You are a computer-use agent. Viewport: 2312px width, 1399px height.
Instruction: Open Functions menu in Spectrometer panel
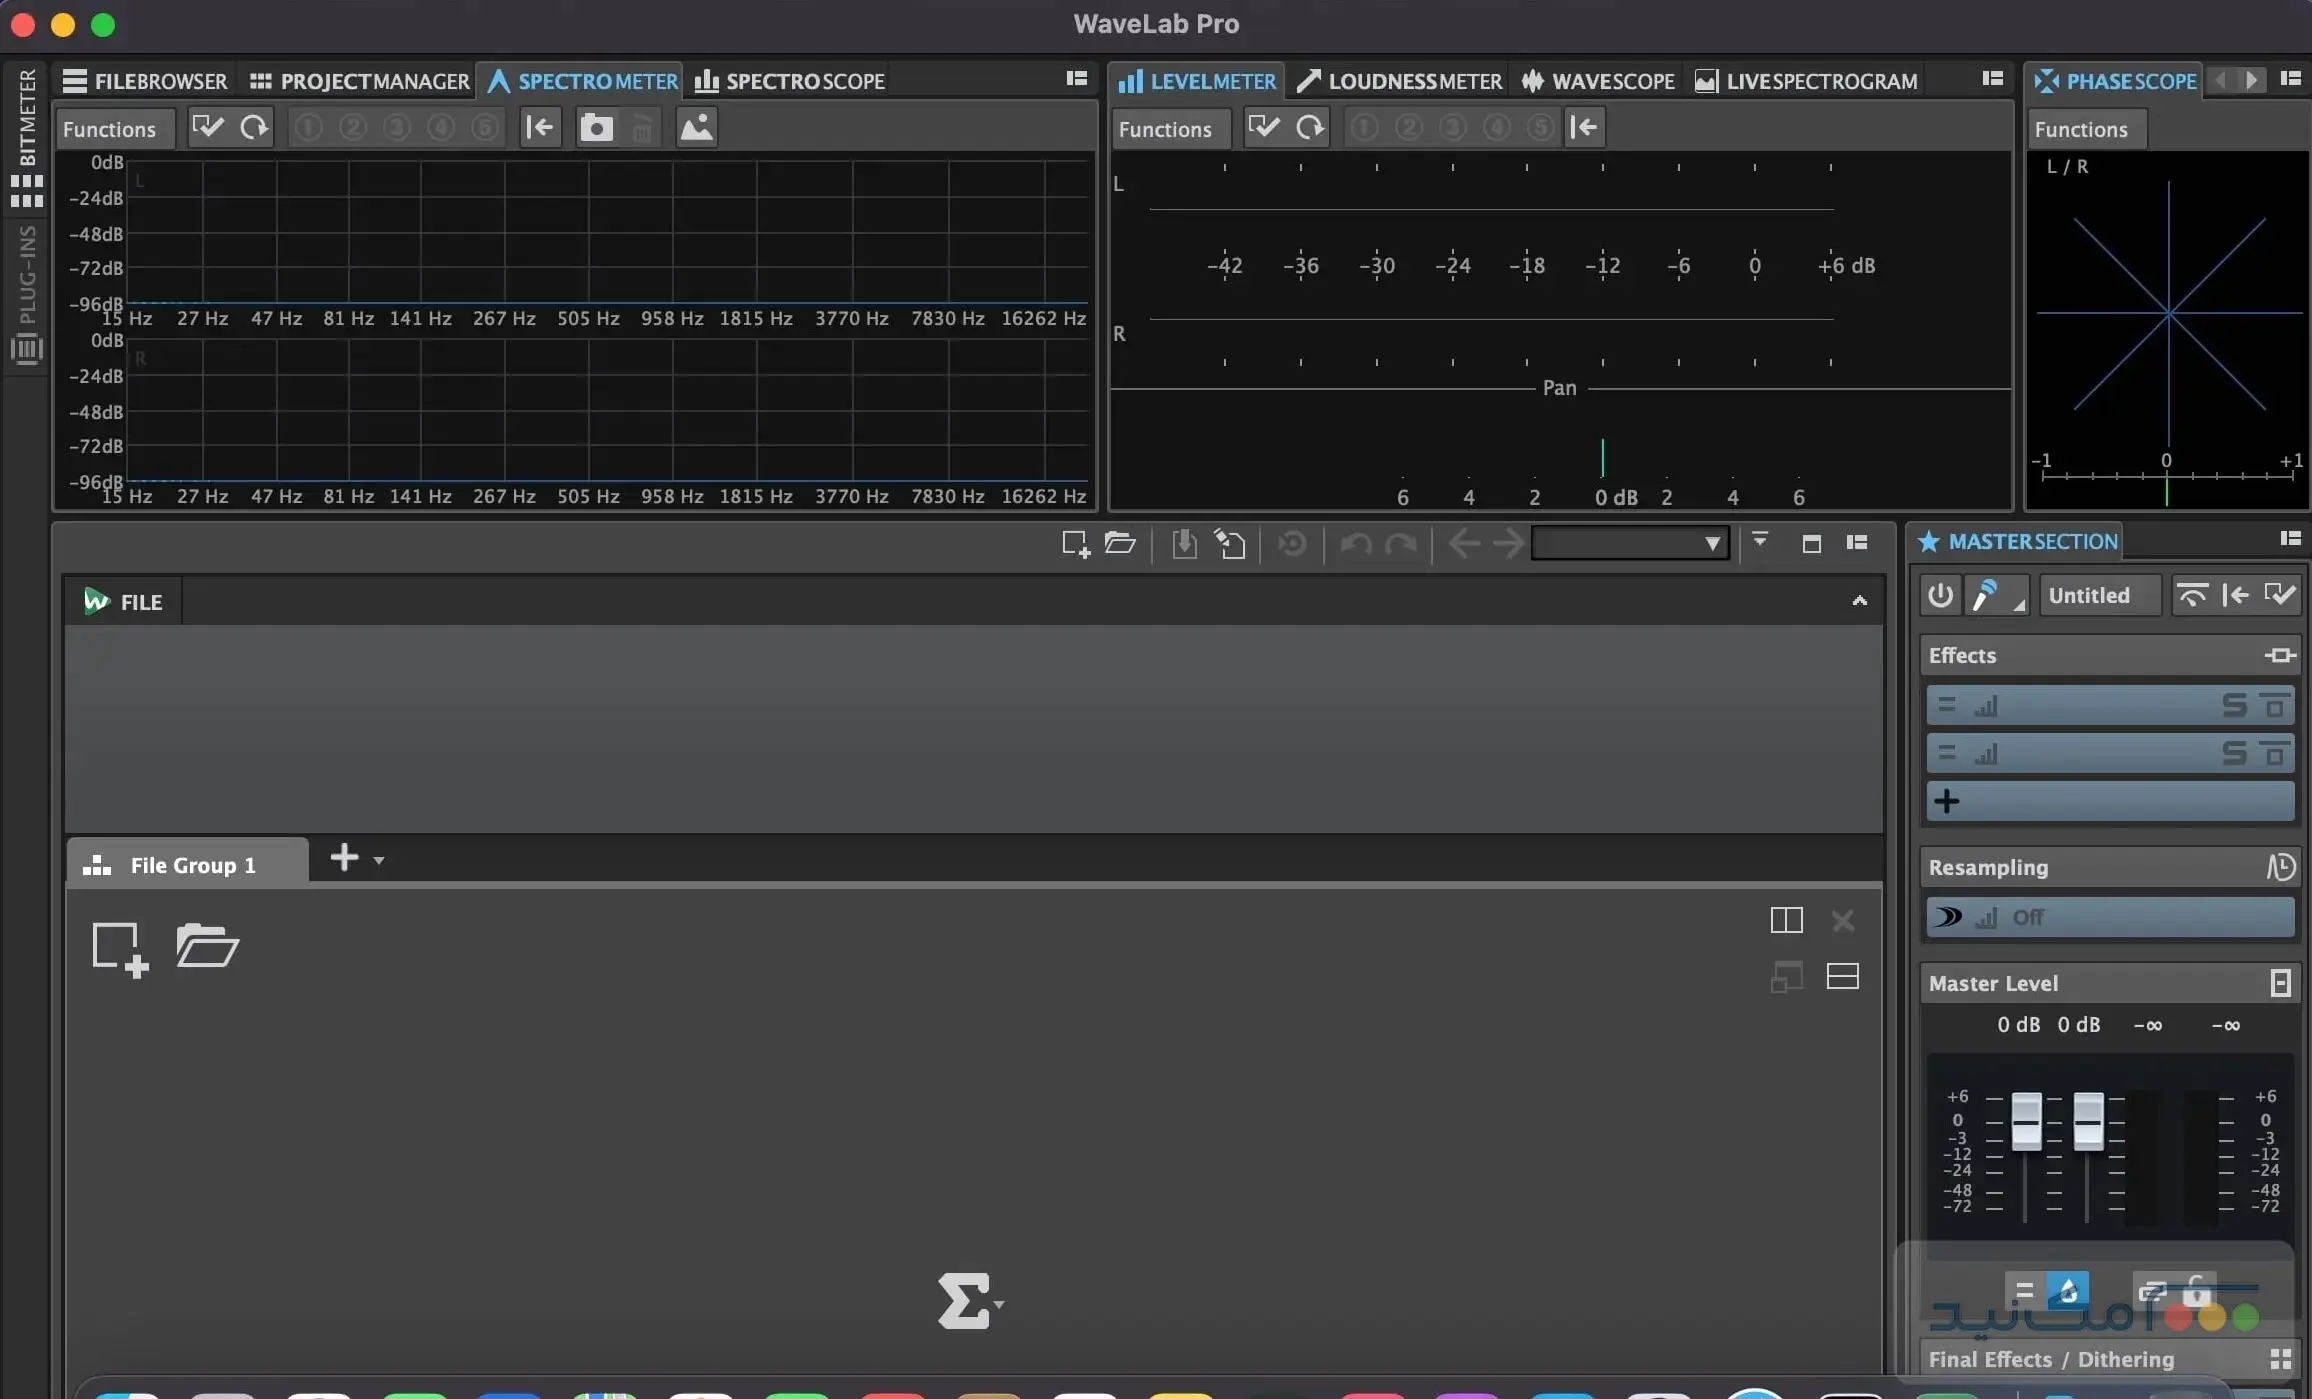(110, 129)
